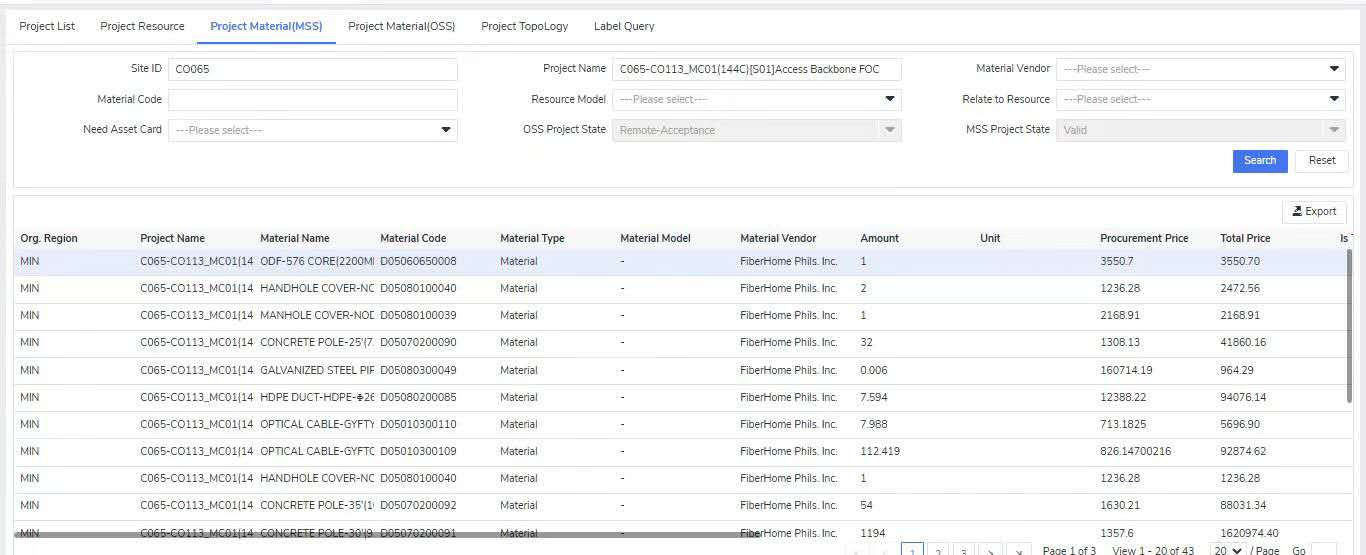Click procurement price 160714.19
This screenshot has width=1366, height=555.
pyautogui.click(x=1126, y=371)
